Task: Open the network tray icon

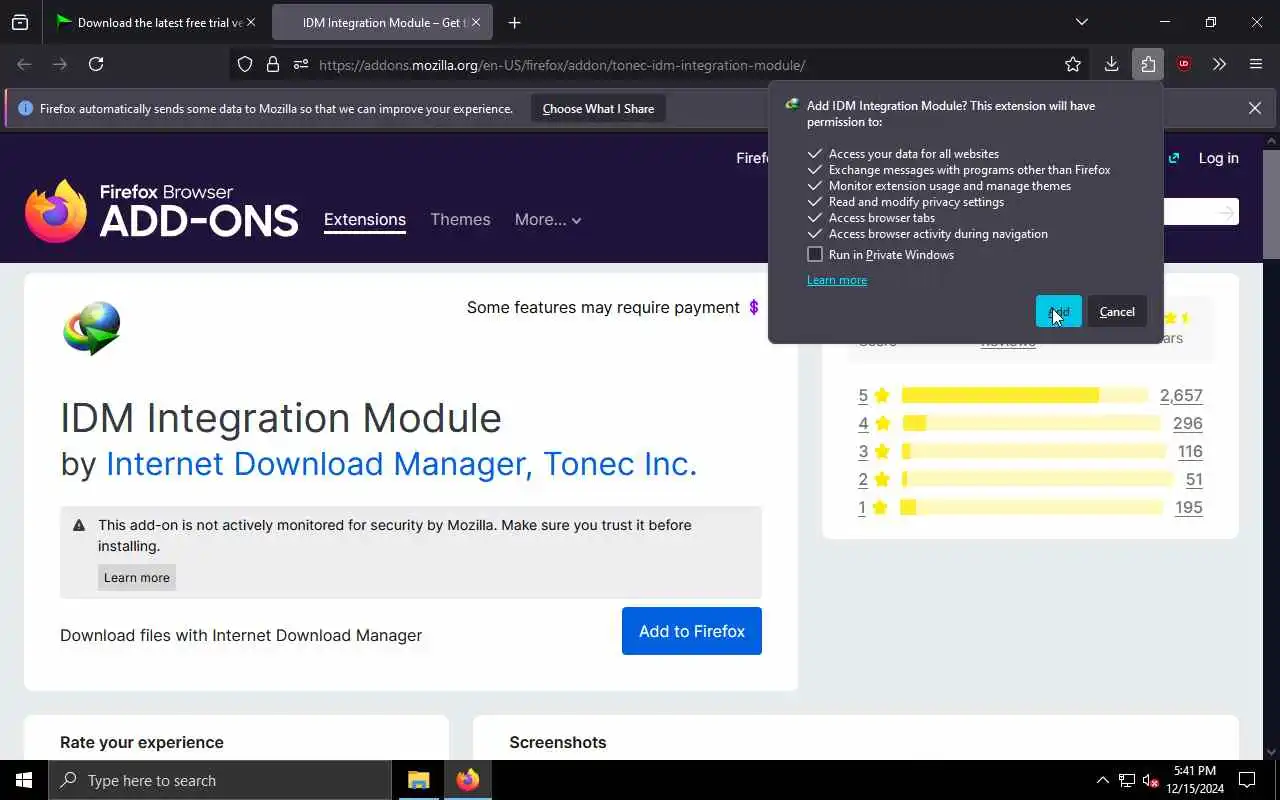Action: [x=1126, y=780]
